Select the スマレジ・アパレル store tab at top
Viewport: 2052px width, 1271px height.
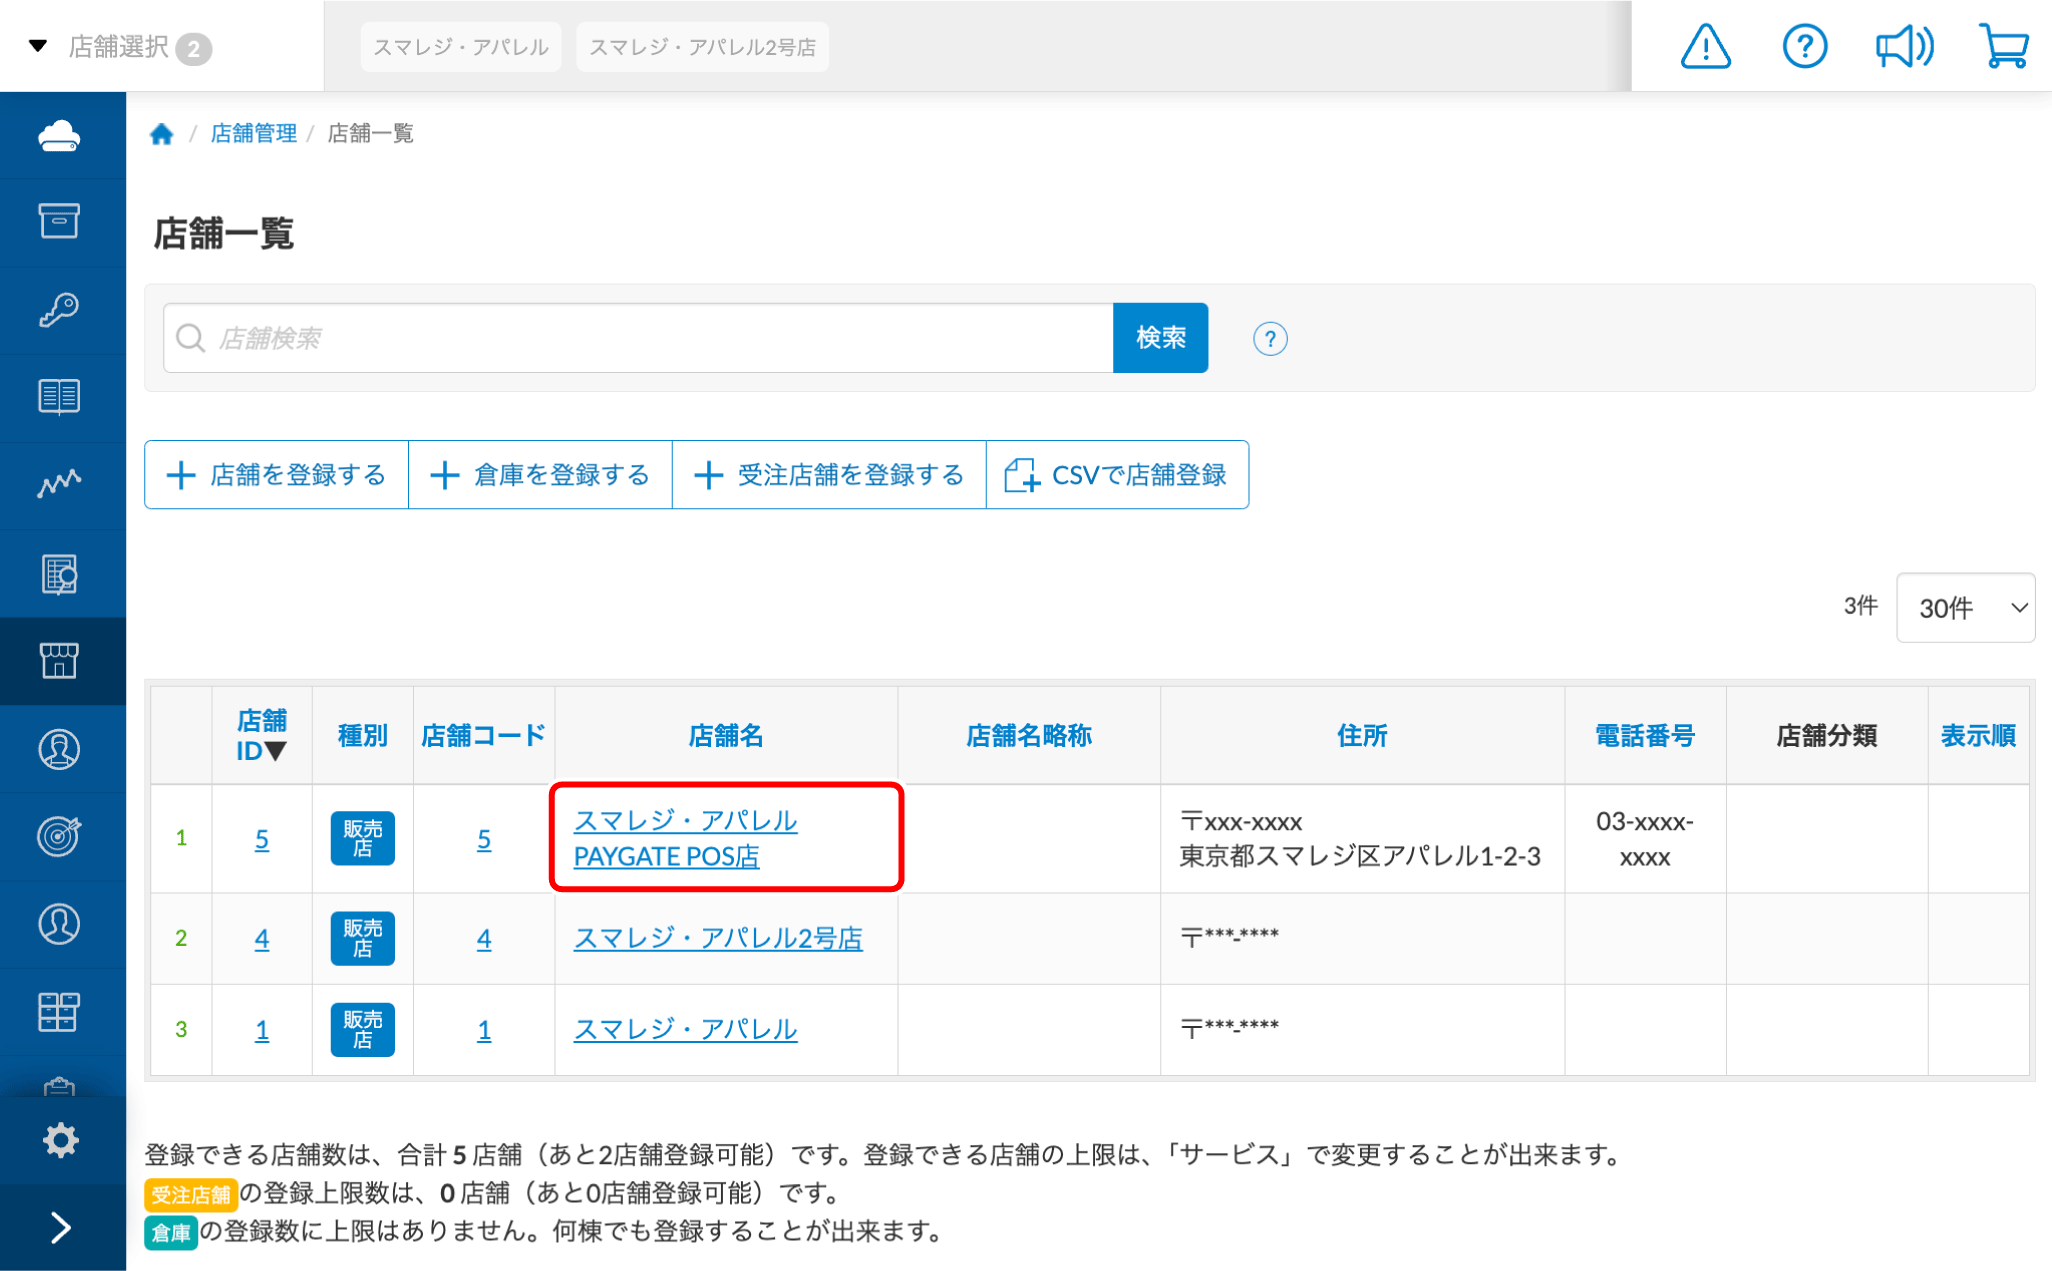tap(461, 47)
